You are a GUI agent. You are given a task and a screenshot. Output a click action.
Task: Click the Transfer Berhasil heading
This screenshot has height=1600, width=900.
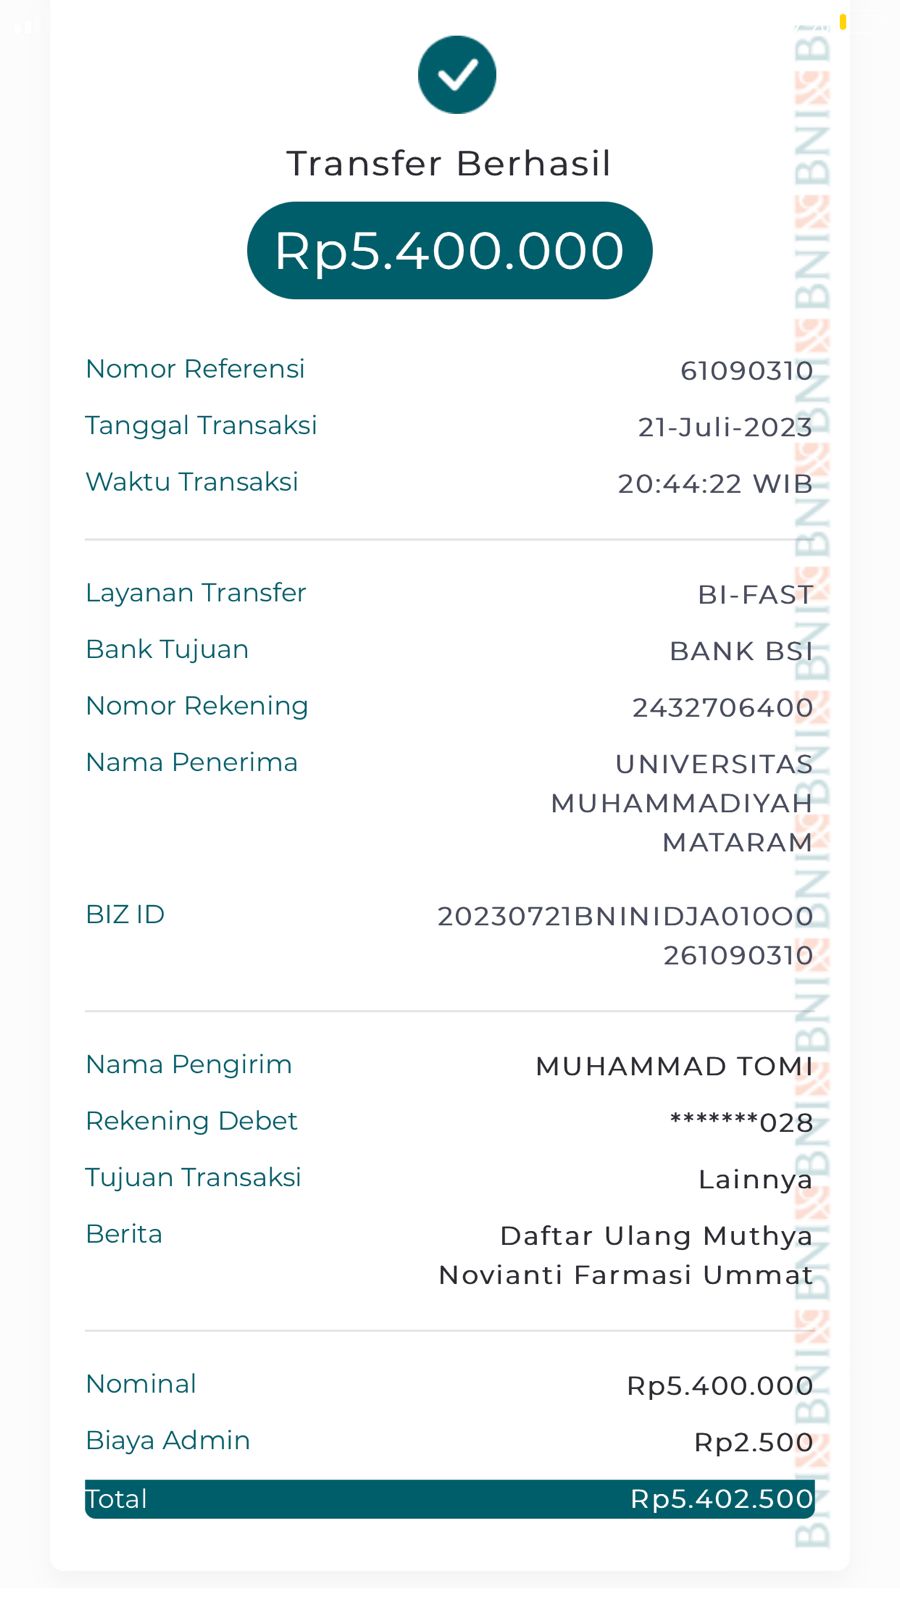449,164
